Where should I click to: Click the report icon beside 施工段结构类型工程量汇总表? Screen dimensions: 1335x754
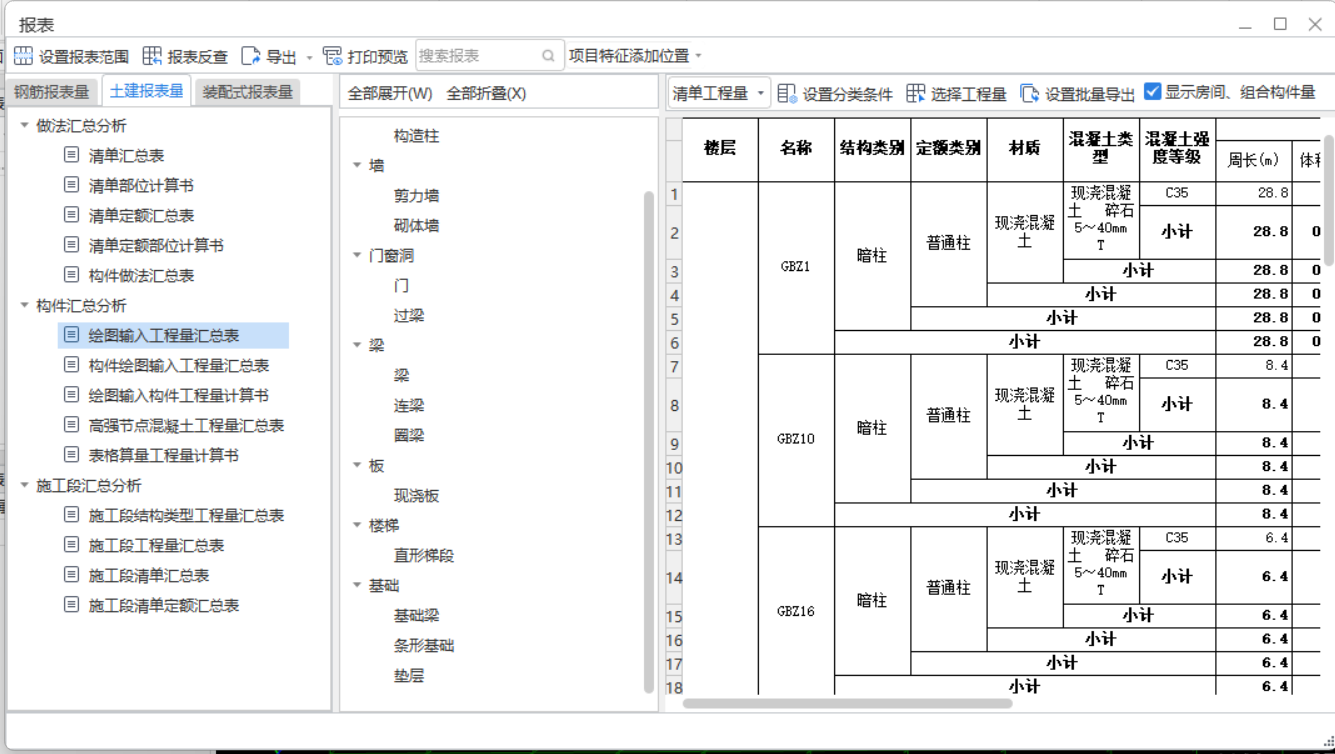[71, 515]
